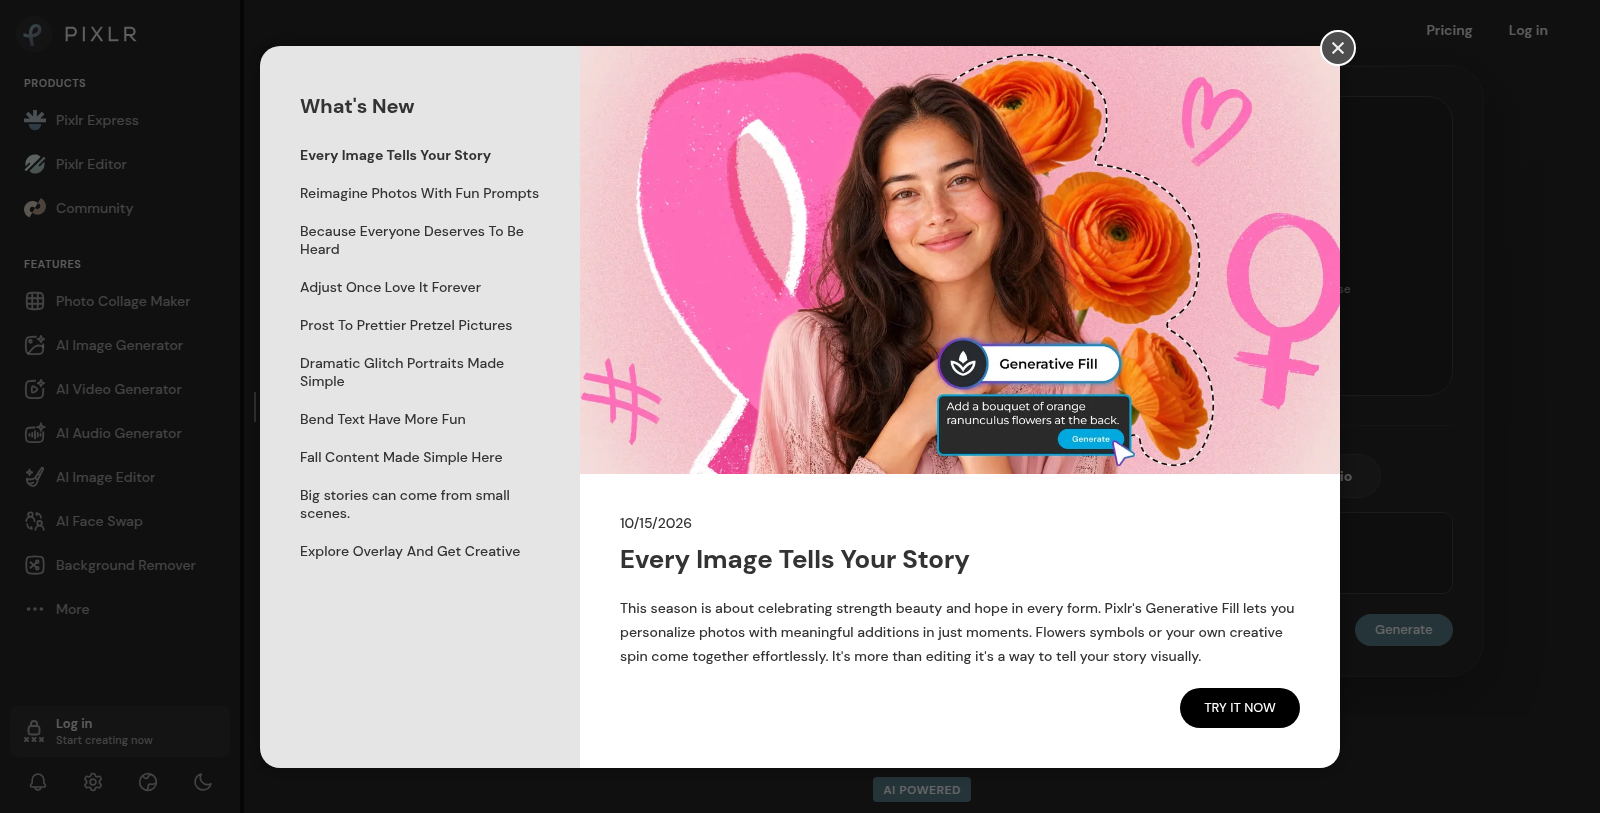Select 'Reimagine Photos With Fun Prompts' entry
The height and width of the screenshot is (813, 1600).
pyautogui.click(x=419, y=193)
